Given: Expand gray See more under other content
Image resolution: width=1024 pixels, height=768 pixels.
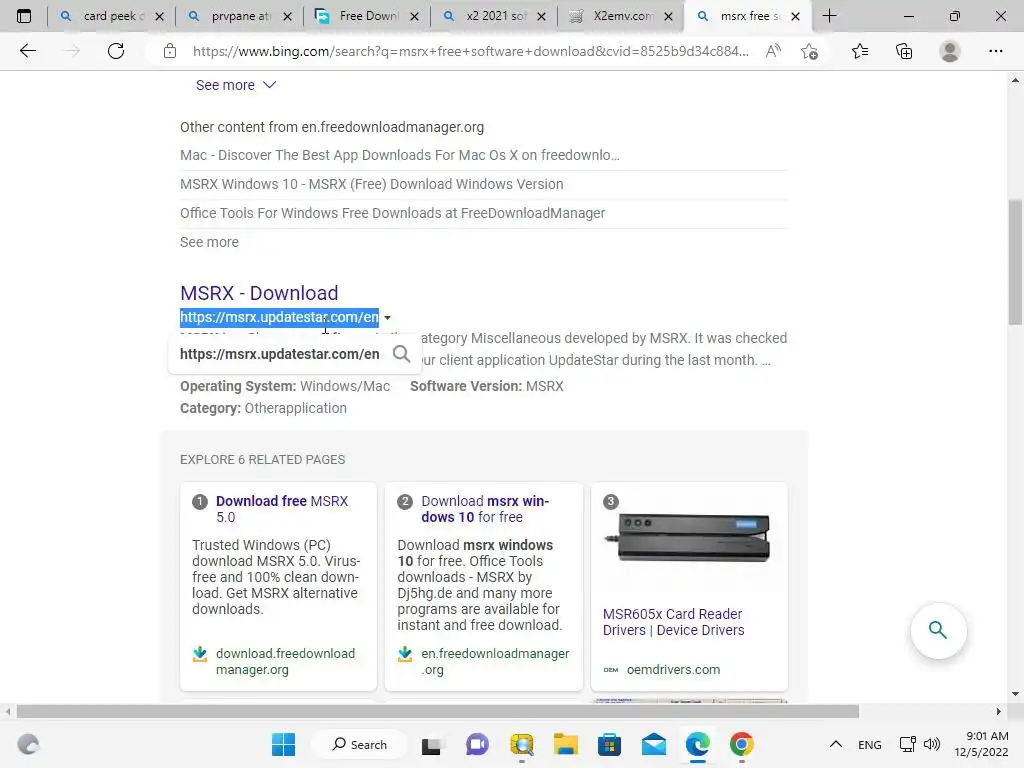Looking at the screenshot, I should click(x=209, y=242).
